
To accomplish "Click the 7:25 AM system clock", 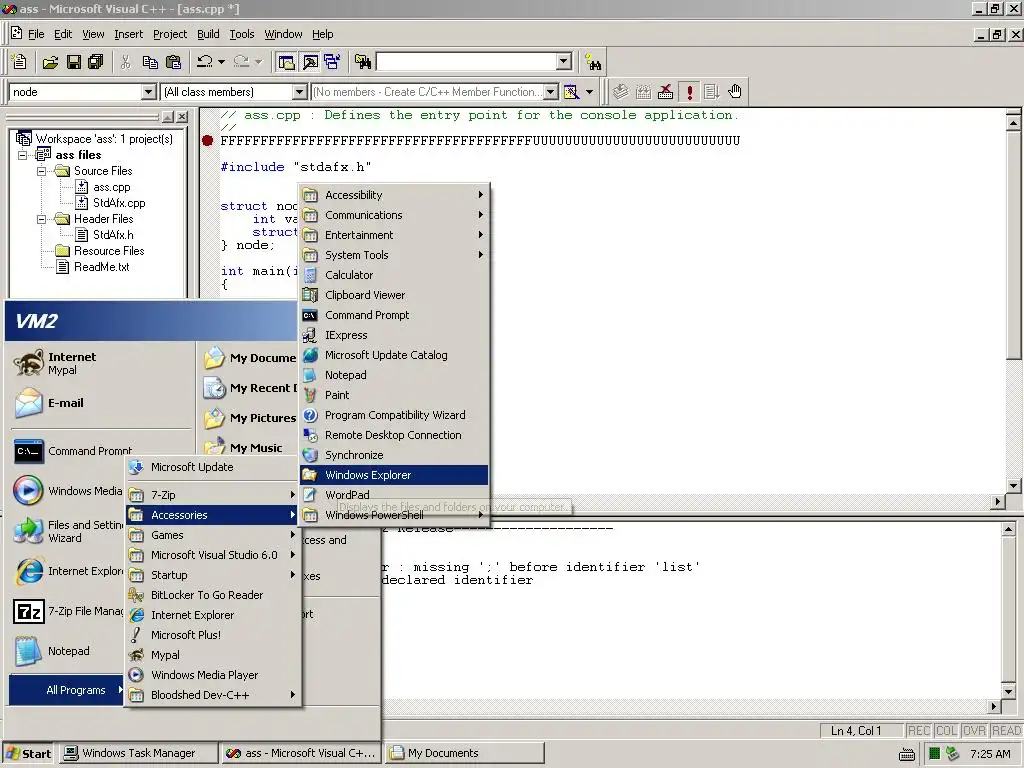I will point(990,754).
